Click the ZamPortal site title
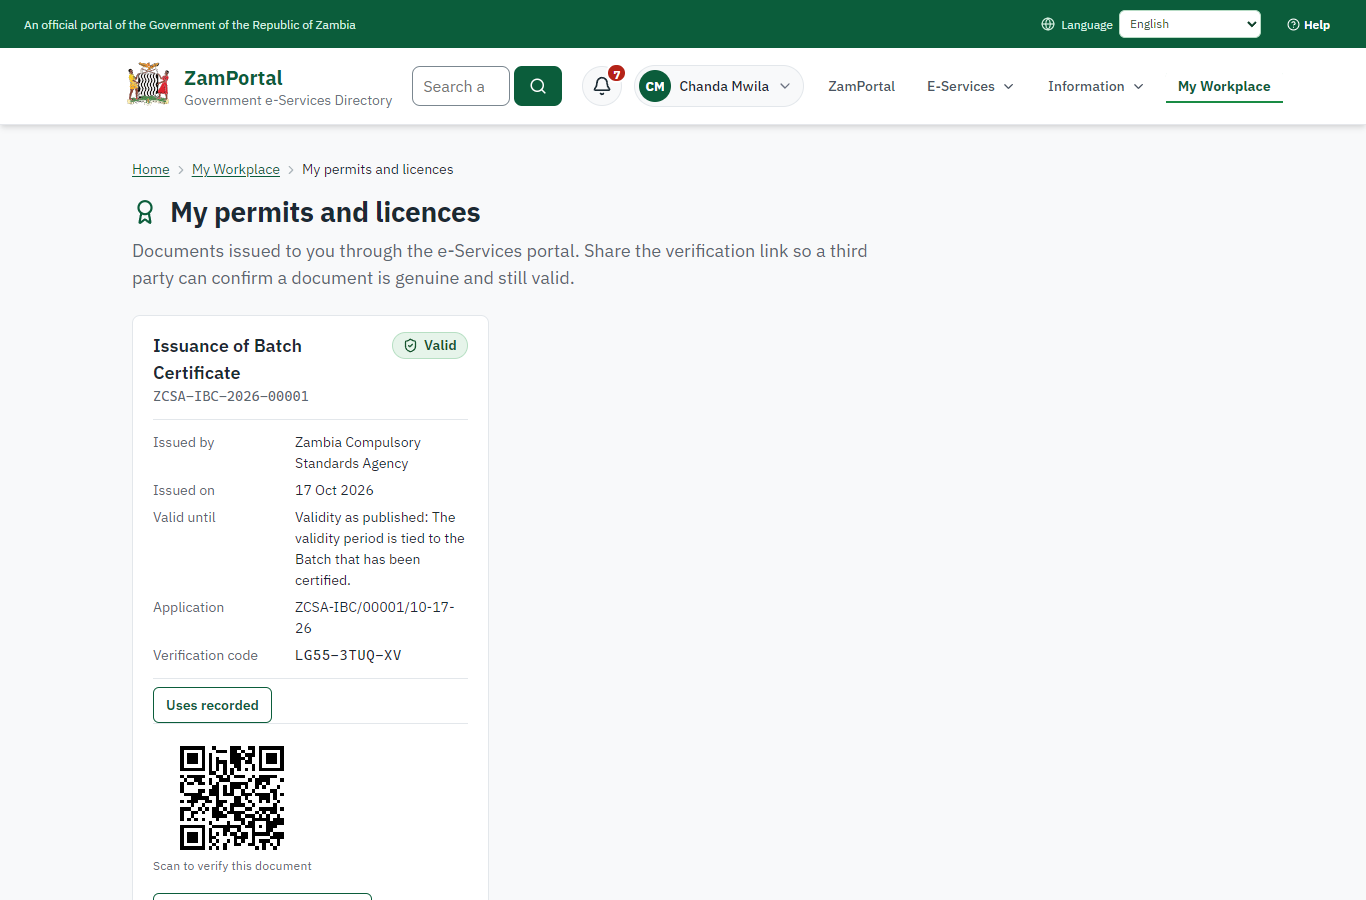The width and height of the screenshot is (1366, 900). [x=233, y=77]
